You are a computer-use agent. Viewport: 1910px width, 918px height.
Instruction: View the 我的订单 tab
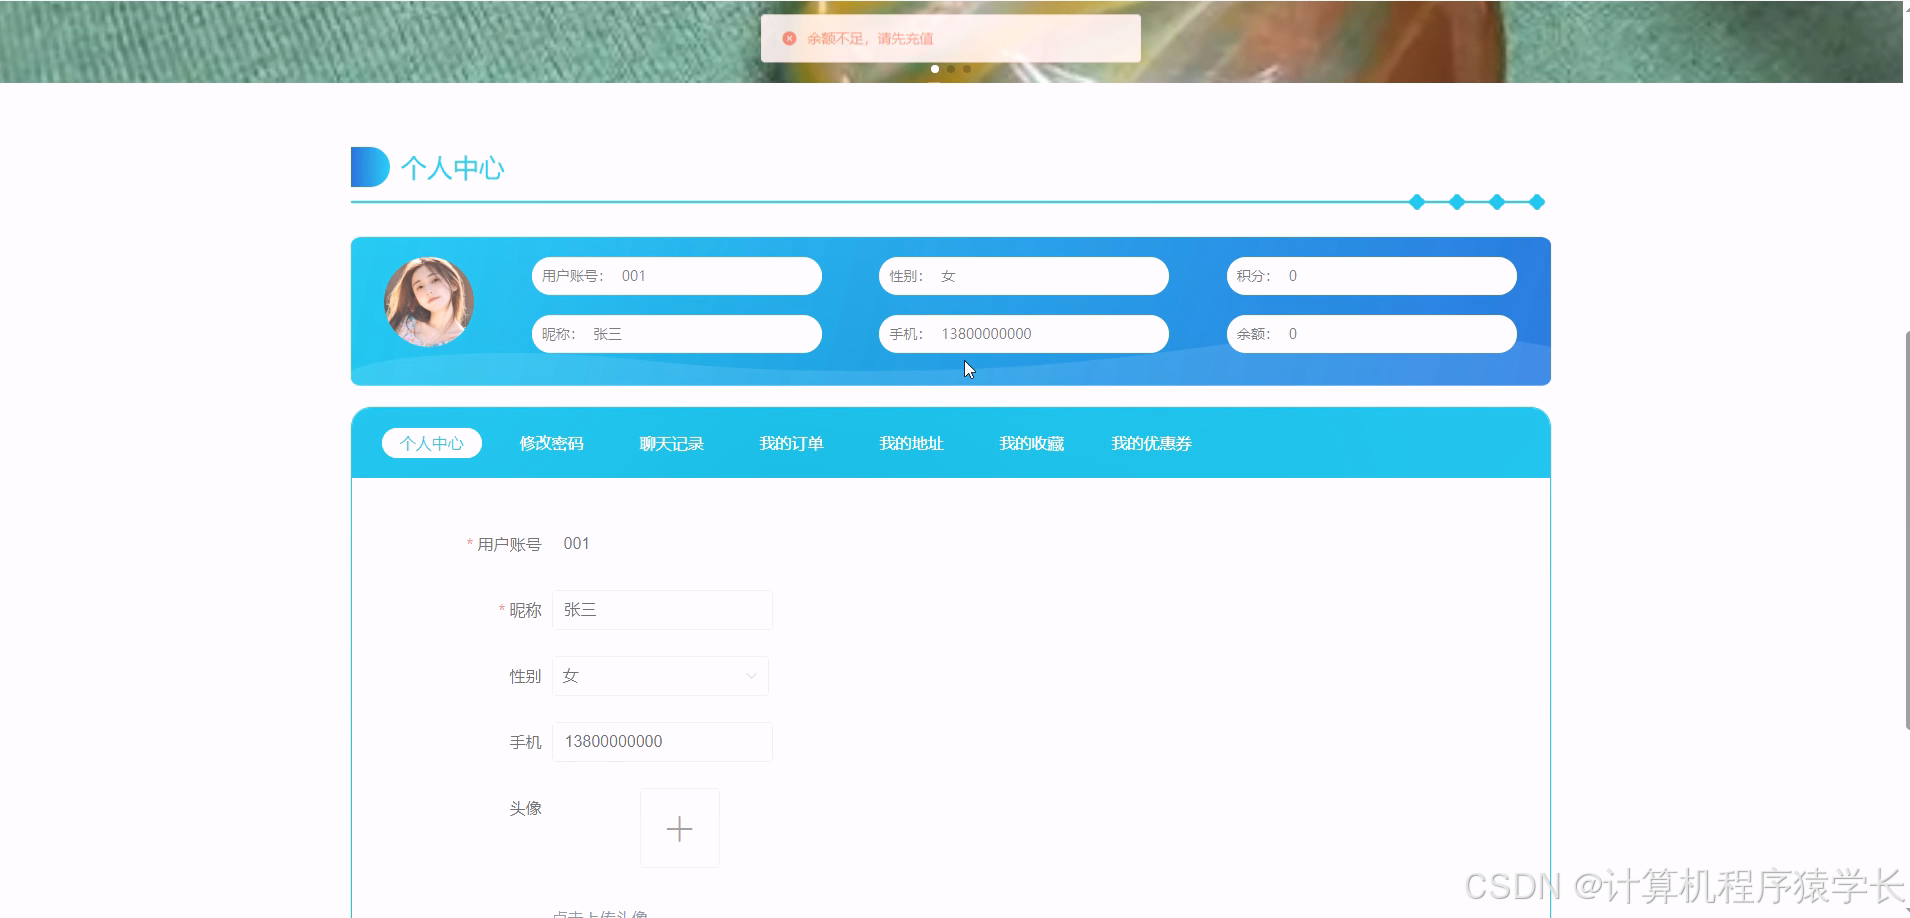(791, 443)
